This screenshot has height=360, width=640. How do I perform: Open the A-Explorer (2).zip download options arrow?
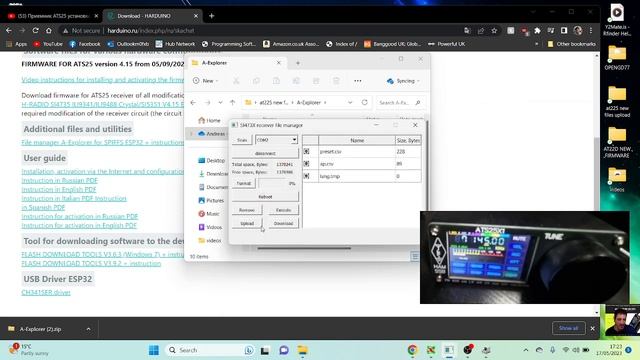pos(88,329)
